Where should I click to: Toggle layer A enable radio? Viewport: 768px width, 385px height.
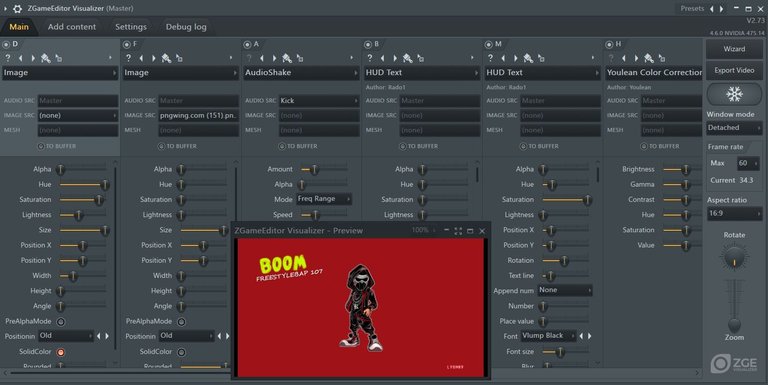coord(247,45)
